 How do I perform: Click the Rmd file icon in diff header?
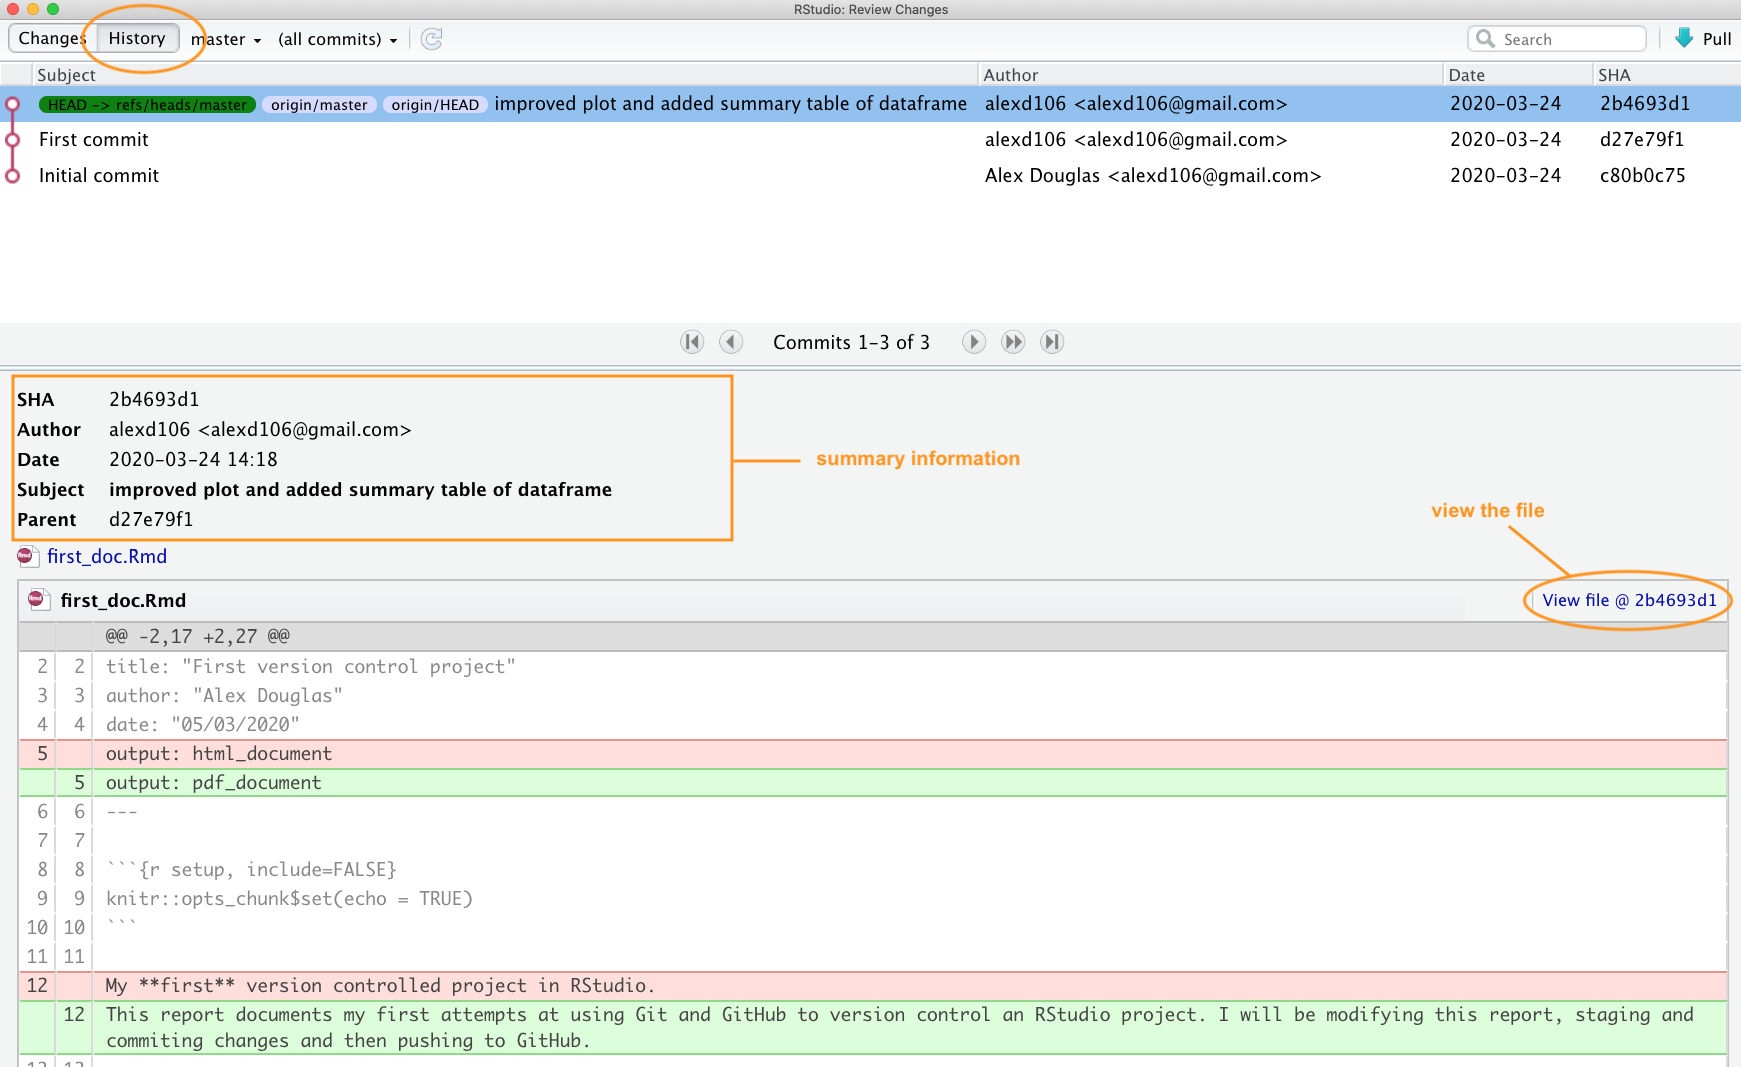[x=37, y=600]
